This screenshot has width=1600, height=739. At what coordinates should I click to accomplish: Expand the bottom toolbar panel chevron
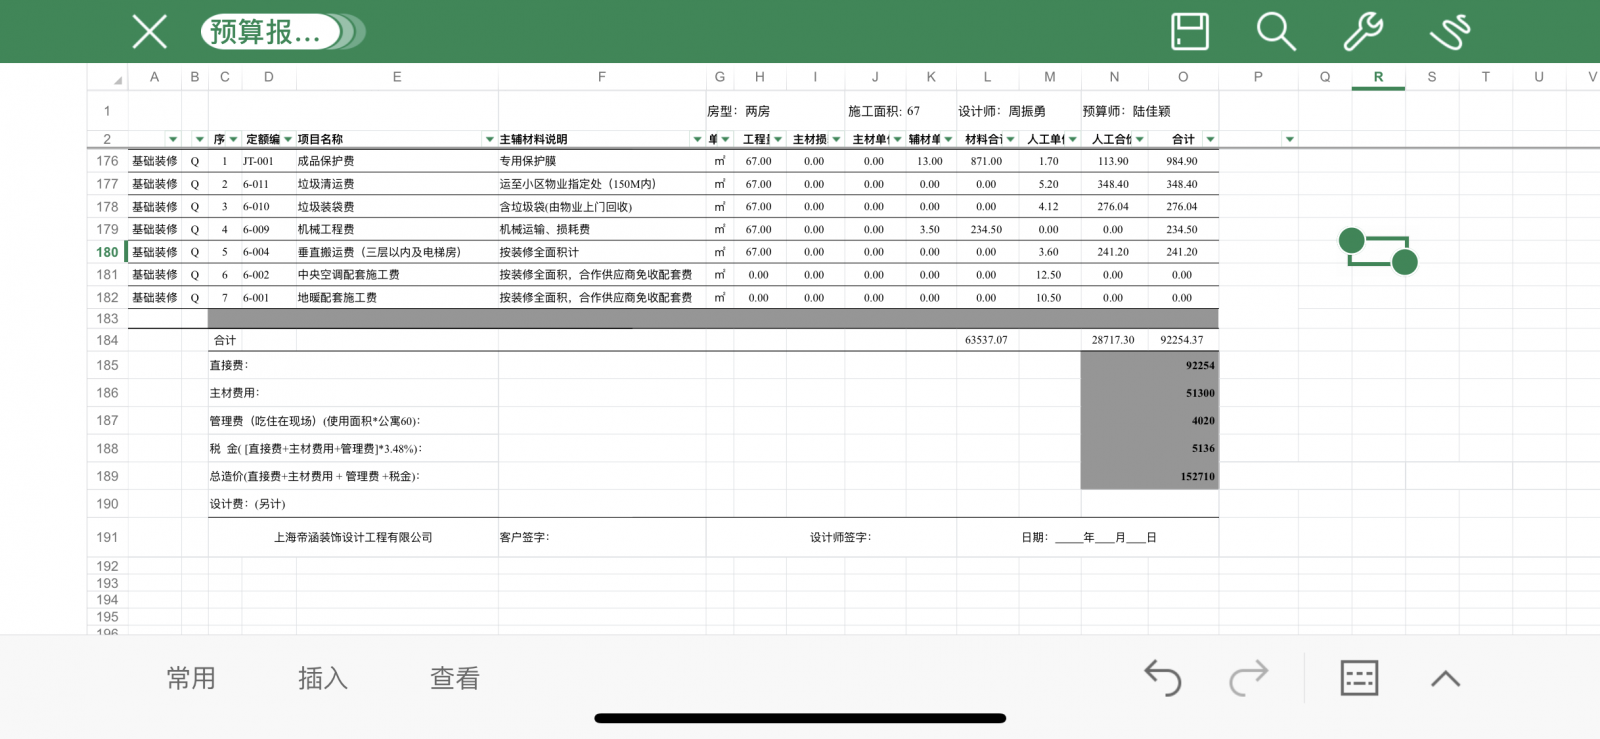pos(1445,679)
